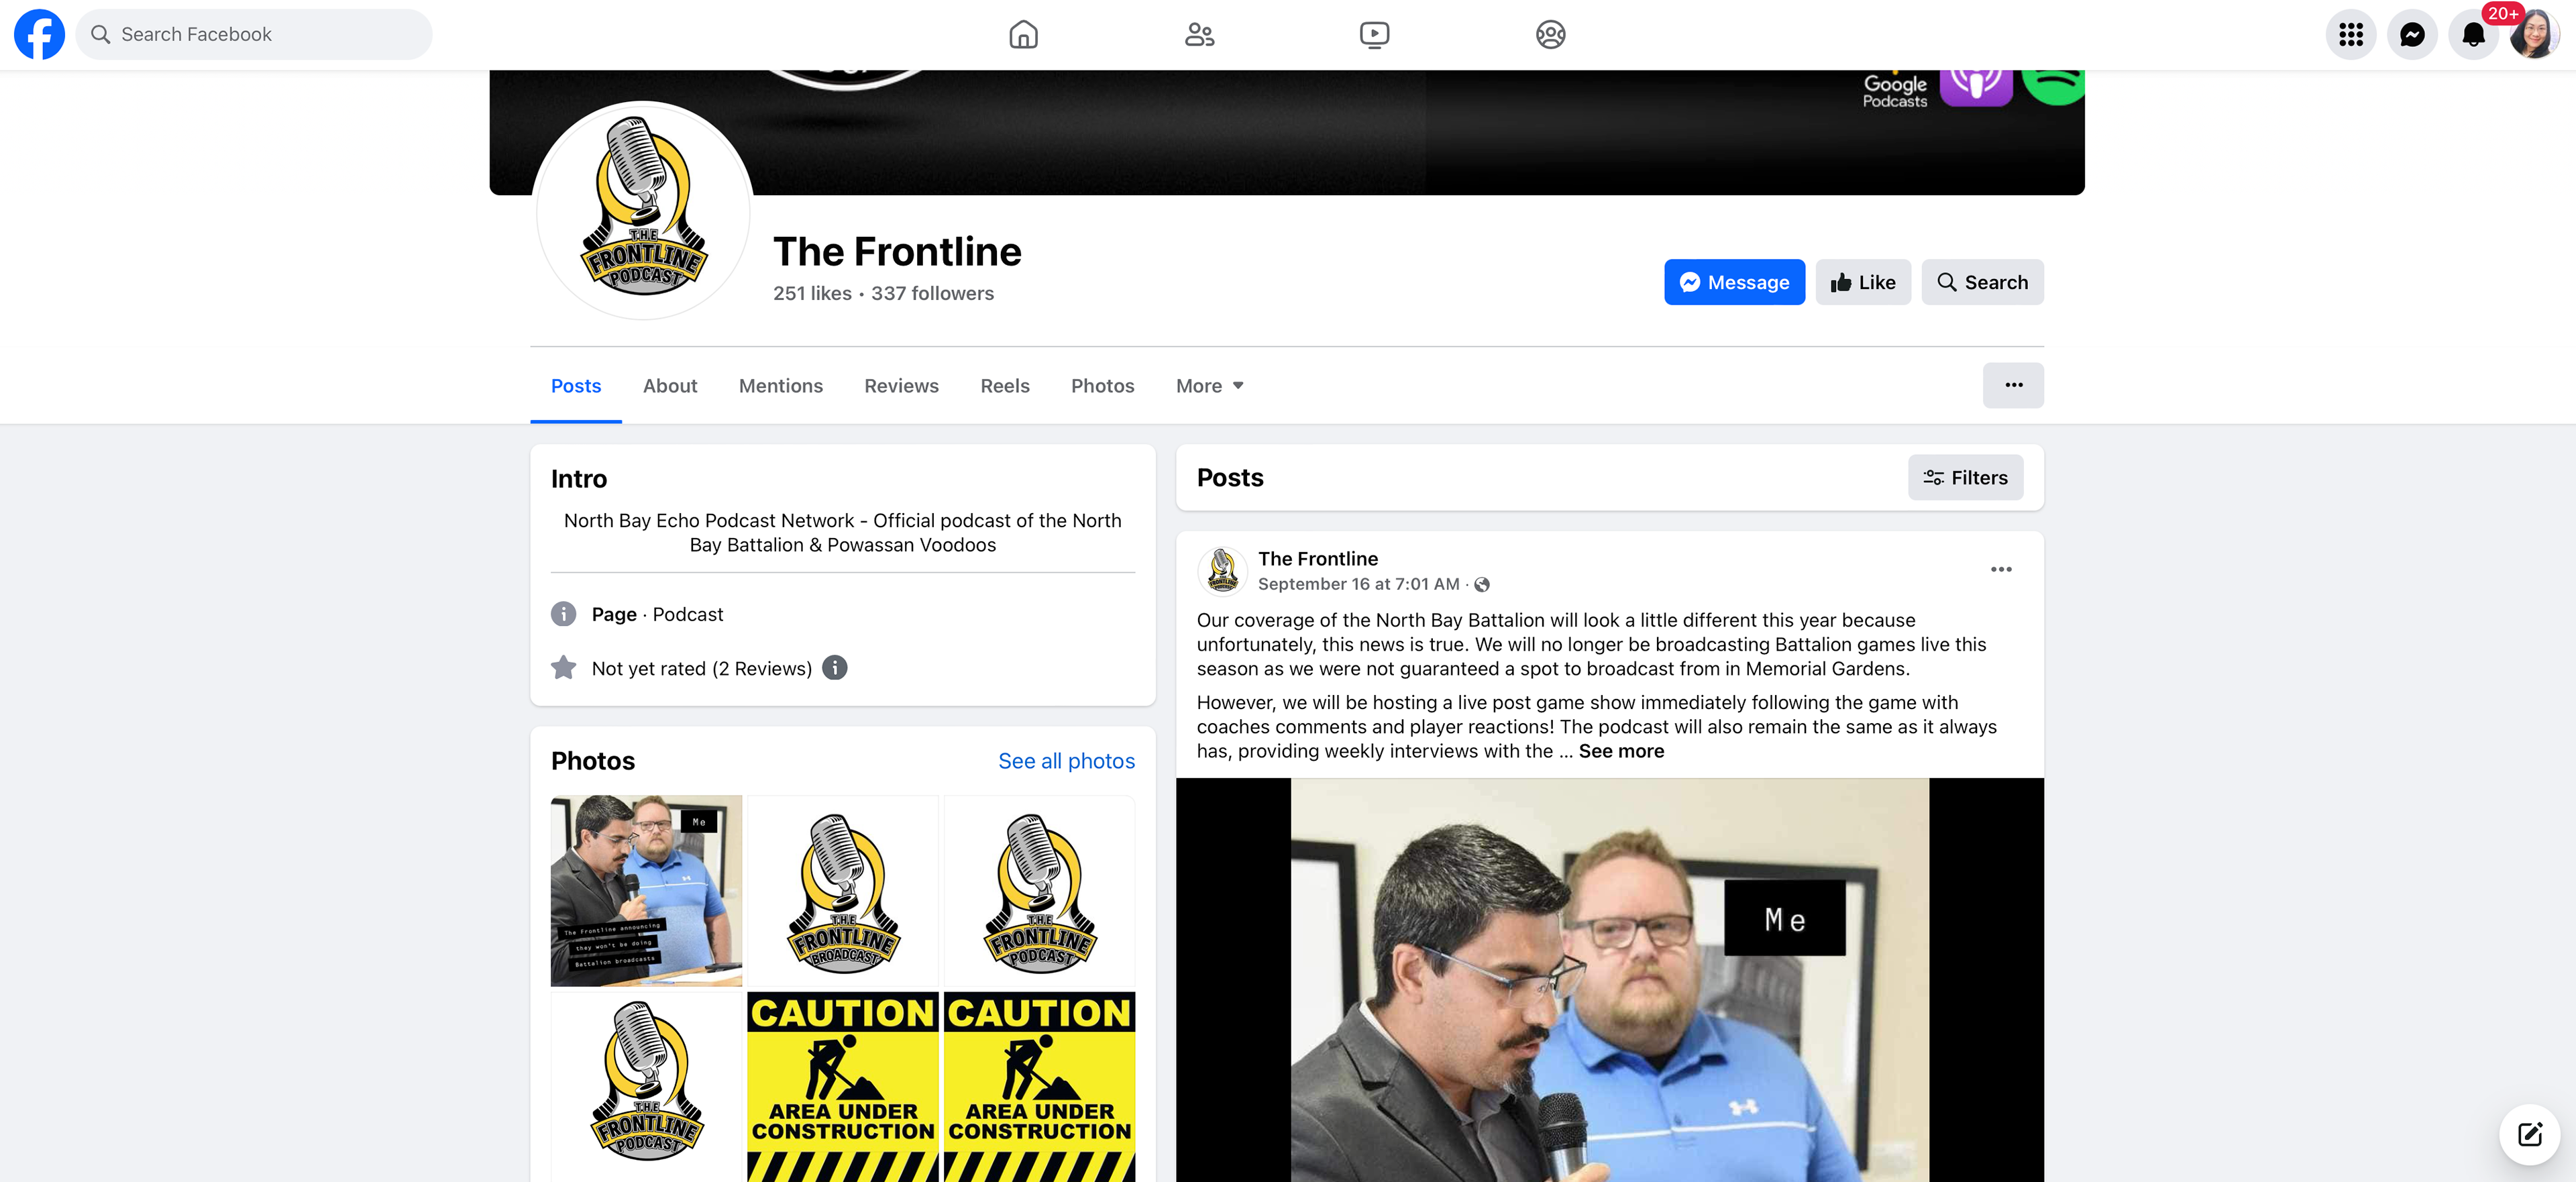Switch to the Reviews tab

click(x=901, y=386)
